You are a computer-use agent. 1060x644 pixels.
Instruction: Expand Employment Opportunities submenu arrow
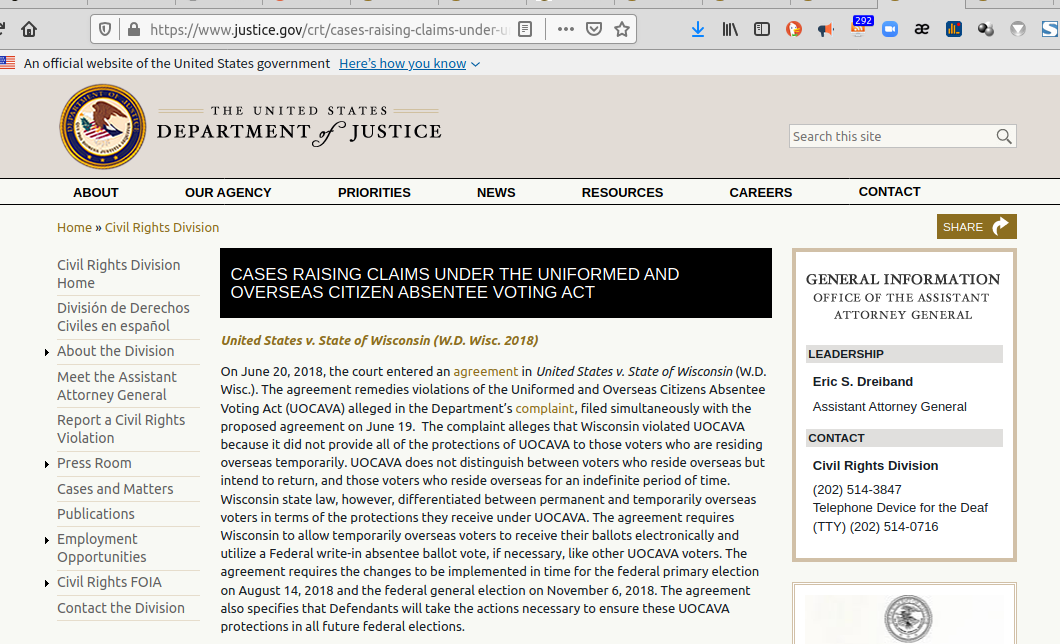point(47,540)
